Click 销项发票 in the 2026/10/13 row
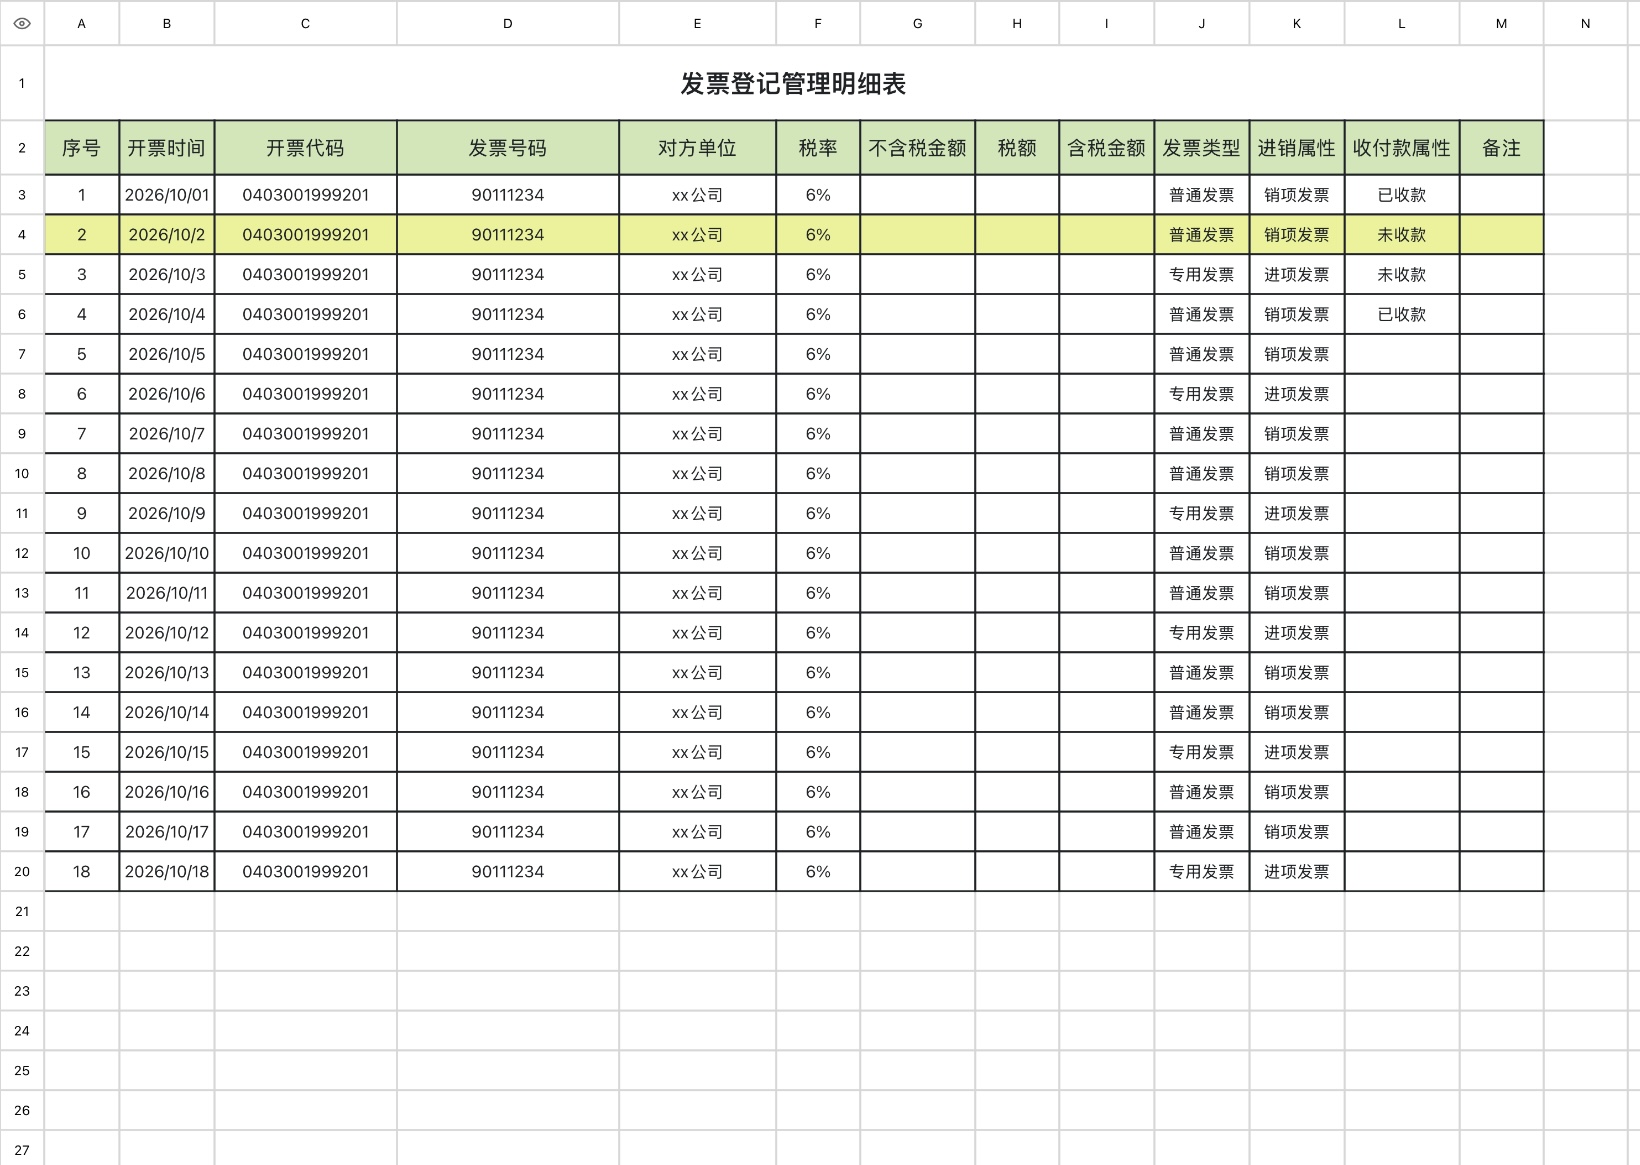The height and width of the screenshot is (1165, 1640). [x=1297, y=672]
